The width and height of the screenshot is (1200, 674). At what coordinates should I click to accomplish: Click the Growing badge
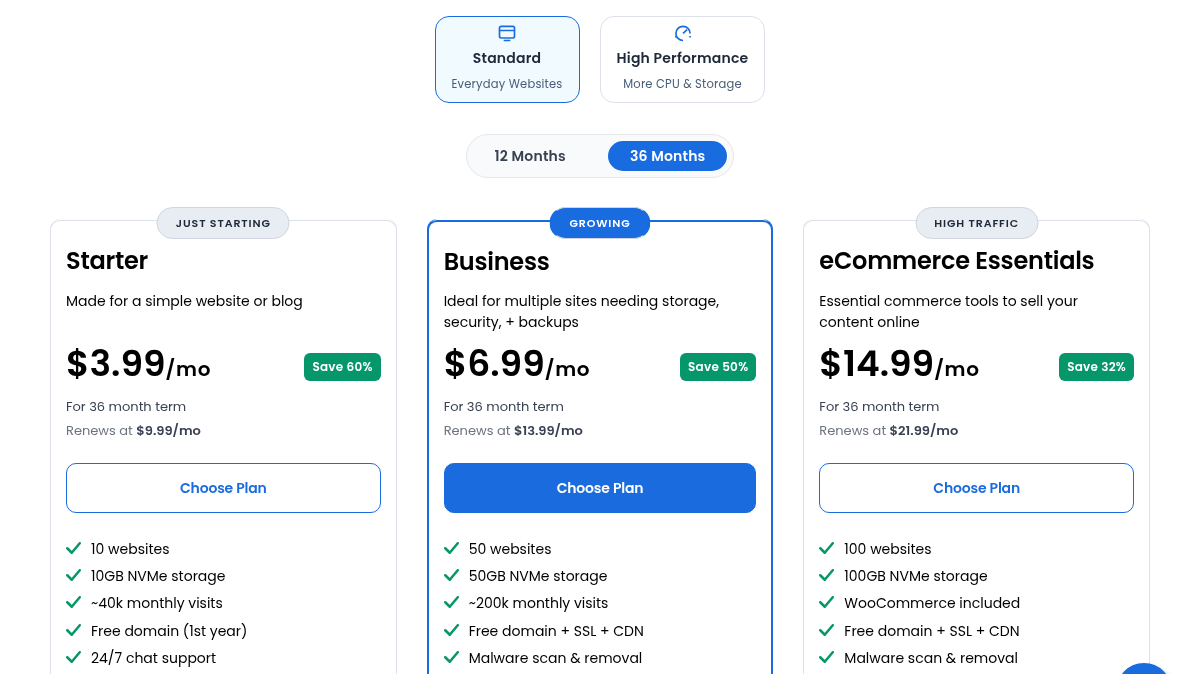[600, 223]
